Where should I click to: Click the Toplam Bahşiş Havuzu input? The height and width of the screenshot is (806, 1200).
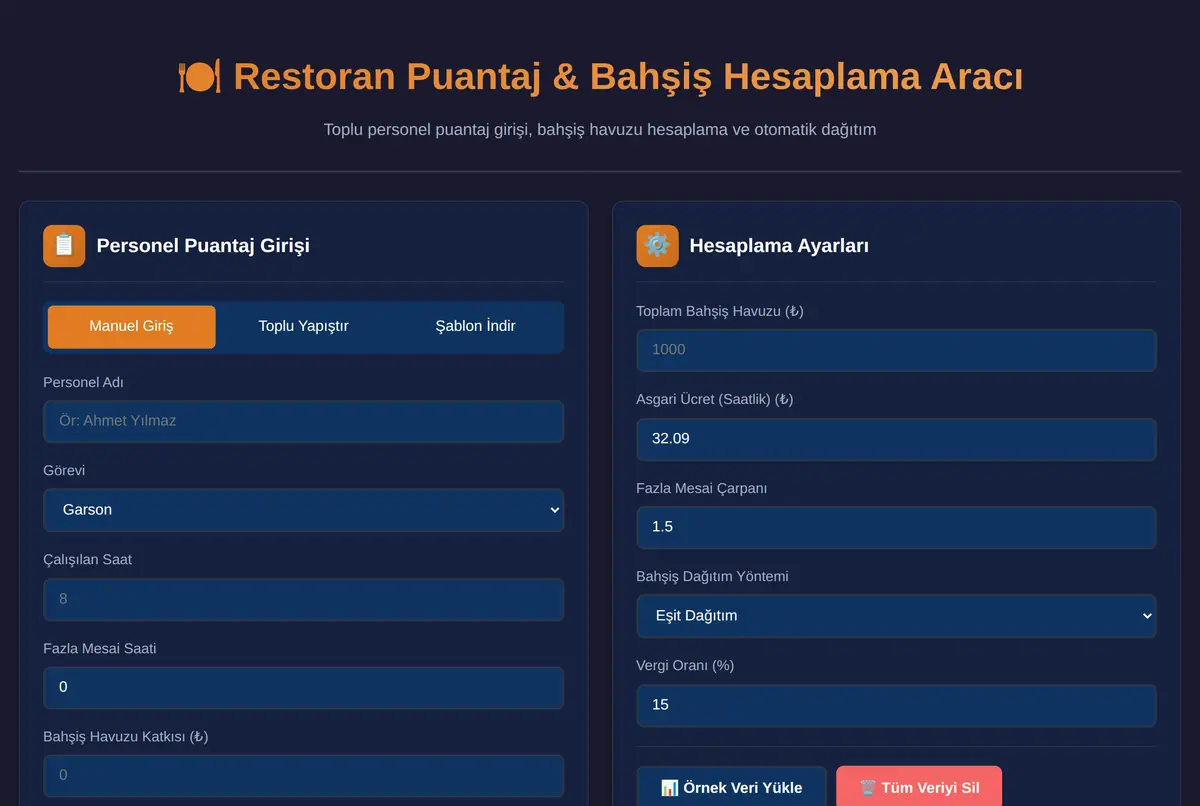(896, 350)
